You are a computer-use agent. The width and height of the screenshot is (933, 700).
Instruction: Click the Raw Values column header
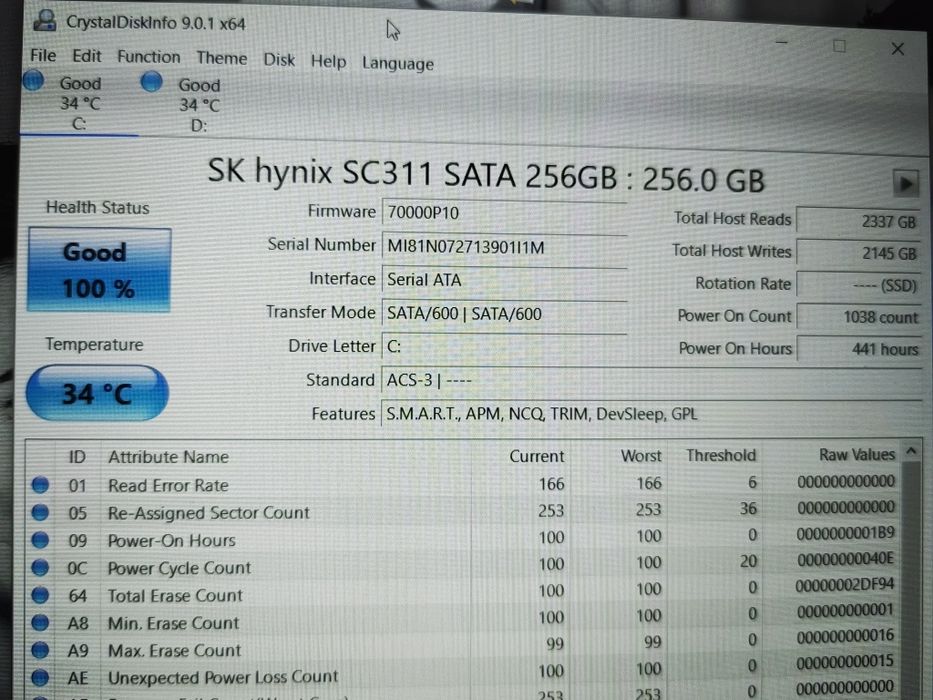coord(856,455)
